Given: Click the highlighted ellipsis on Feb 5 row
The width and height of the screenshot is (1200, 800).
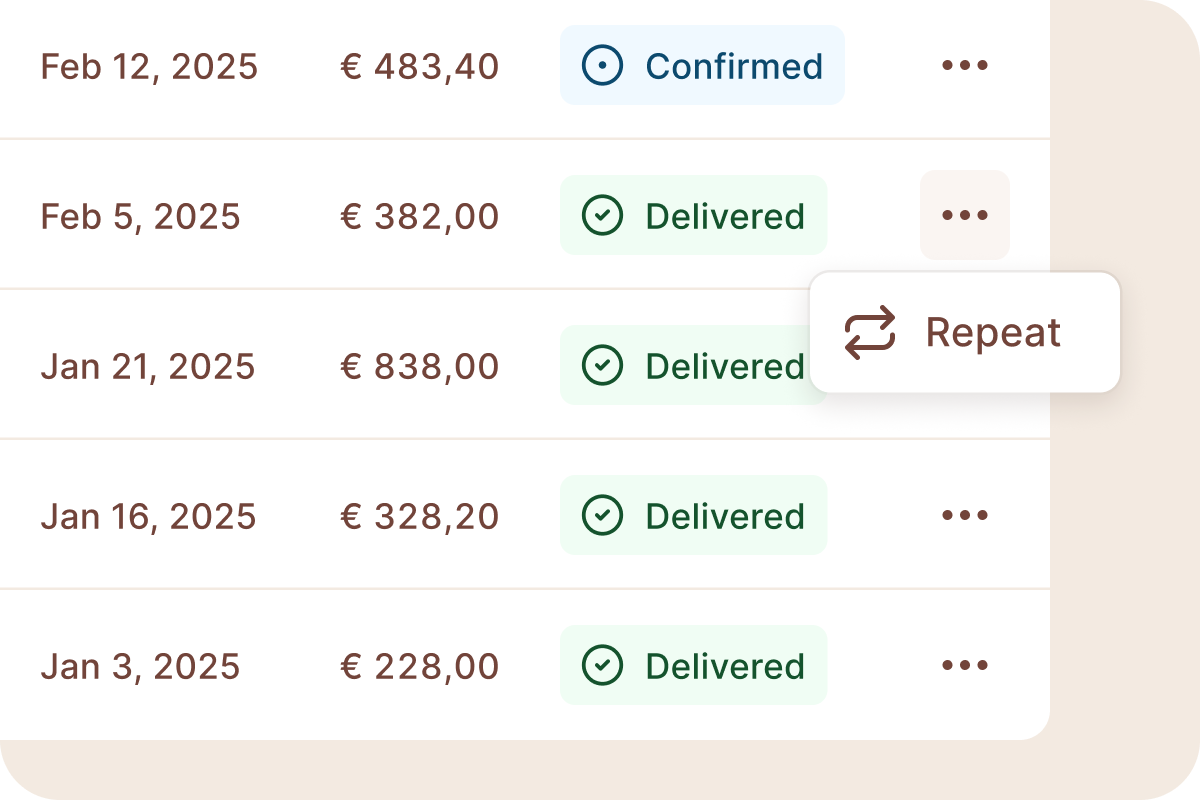Looking at the screenshot, I should tap(964, 215).
